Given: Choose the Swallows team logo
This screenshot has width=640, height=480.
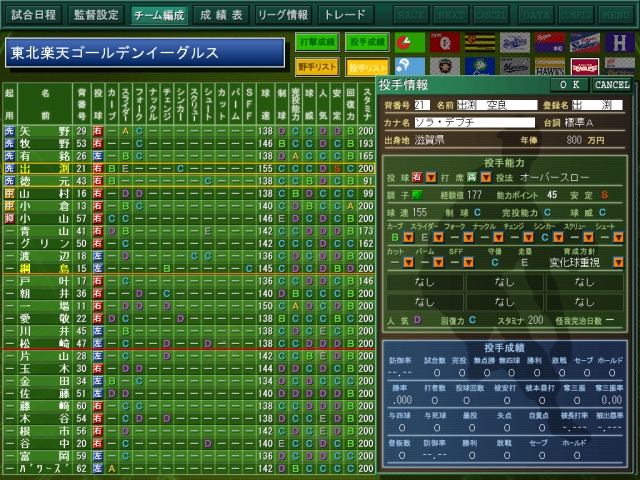Looking at the screenshot, I should click(585, 42).
